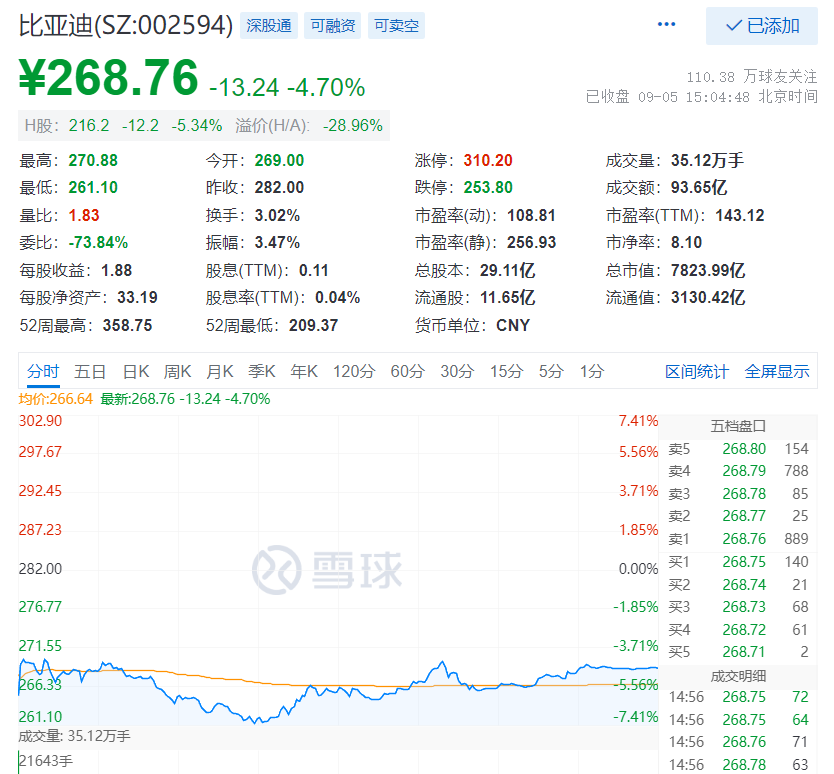Click the H股 price info bar
834x774 pixels.
click(x=204, y=126)
